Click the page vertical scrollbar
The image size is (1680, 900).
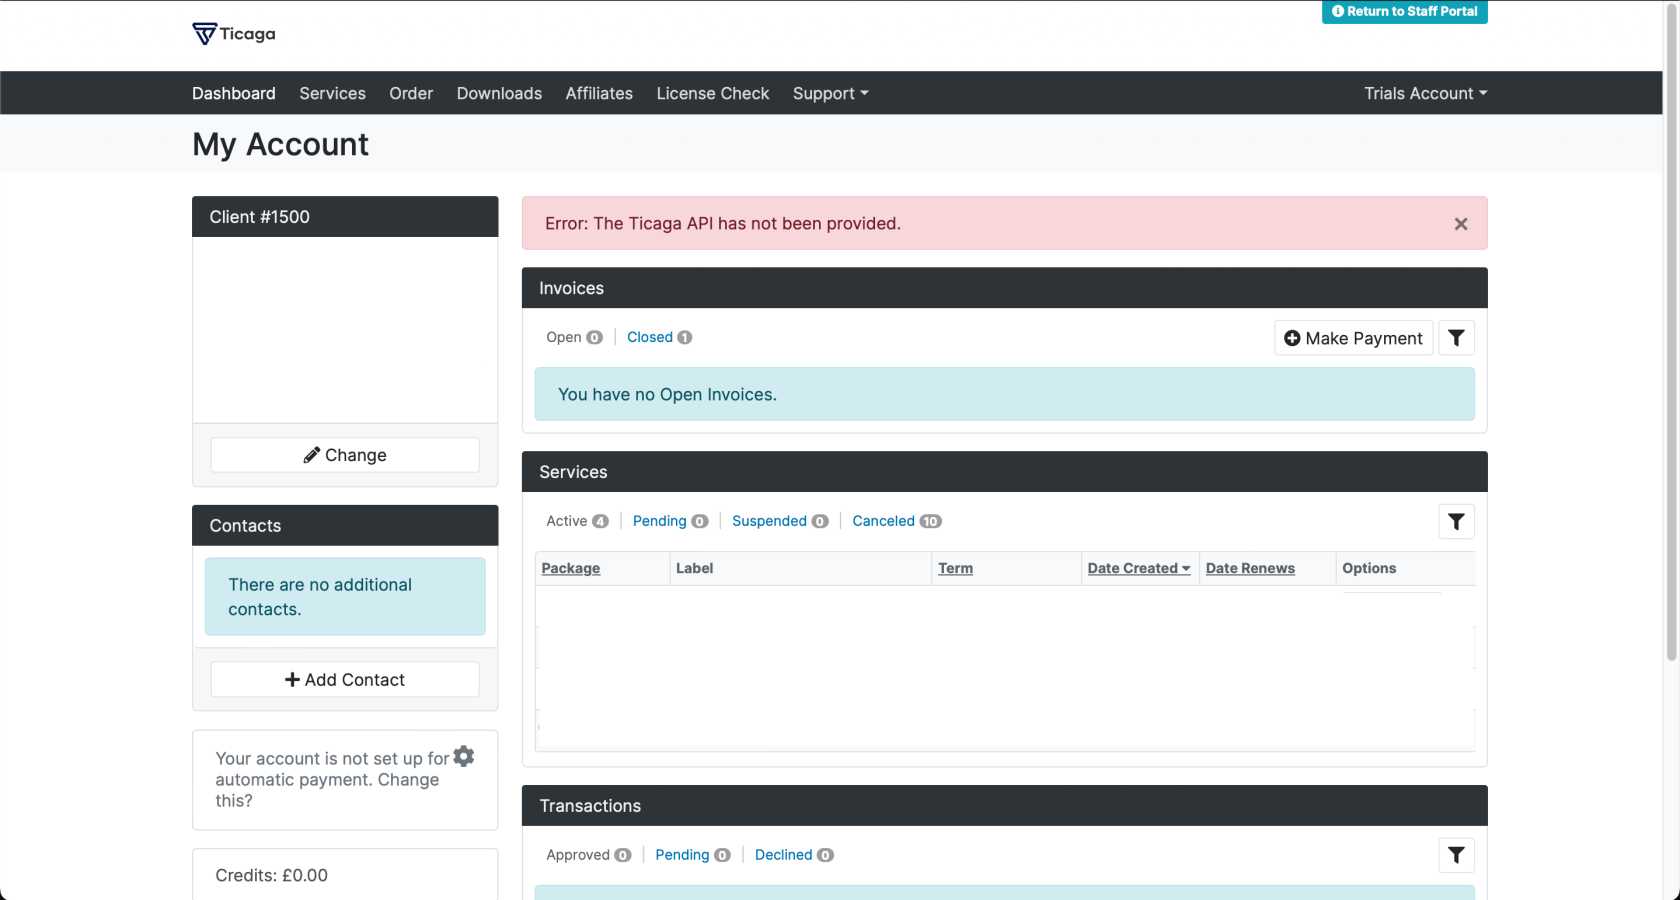[x=1671, y=330]
